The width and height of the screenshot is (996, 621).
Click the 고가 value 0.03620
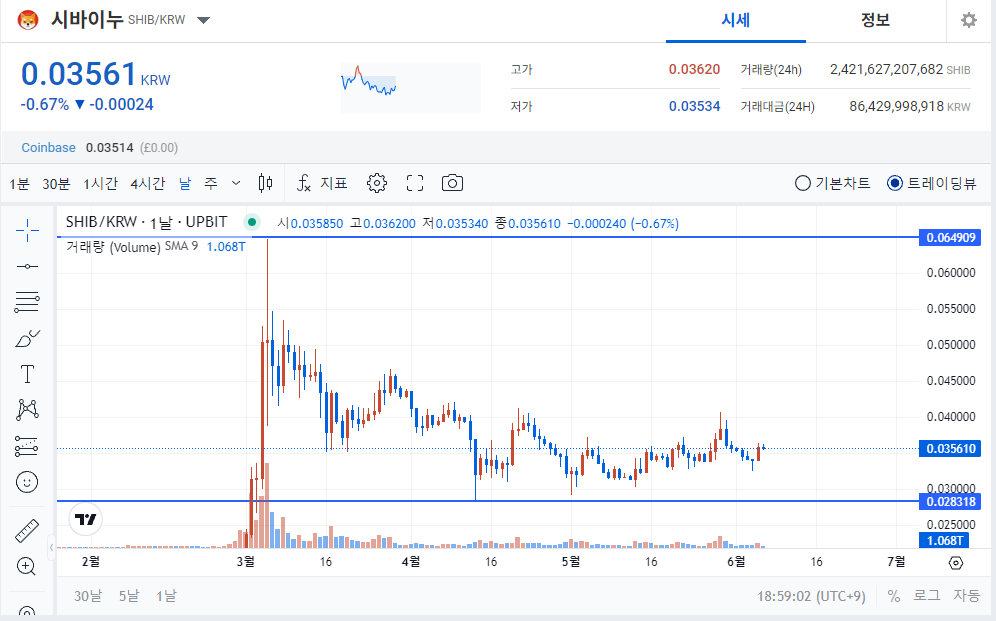point(694,69)
